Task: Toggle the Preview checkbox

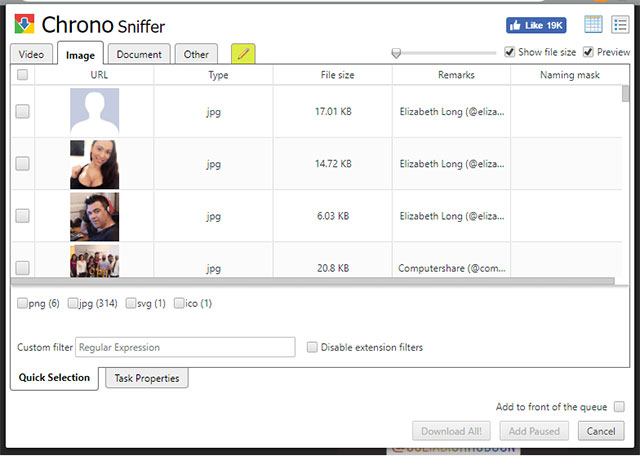Action: tap(588, 52)
